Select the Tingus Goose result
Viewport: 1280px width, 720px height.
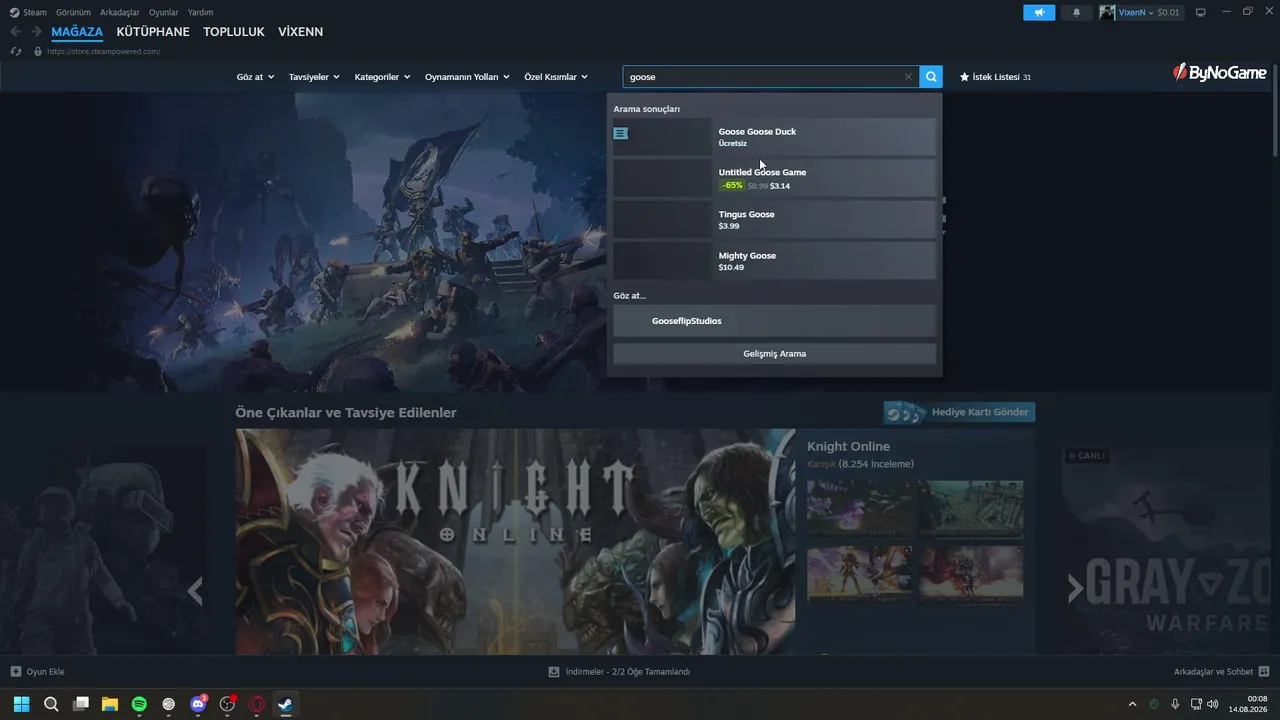click(x=775, y=220)
